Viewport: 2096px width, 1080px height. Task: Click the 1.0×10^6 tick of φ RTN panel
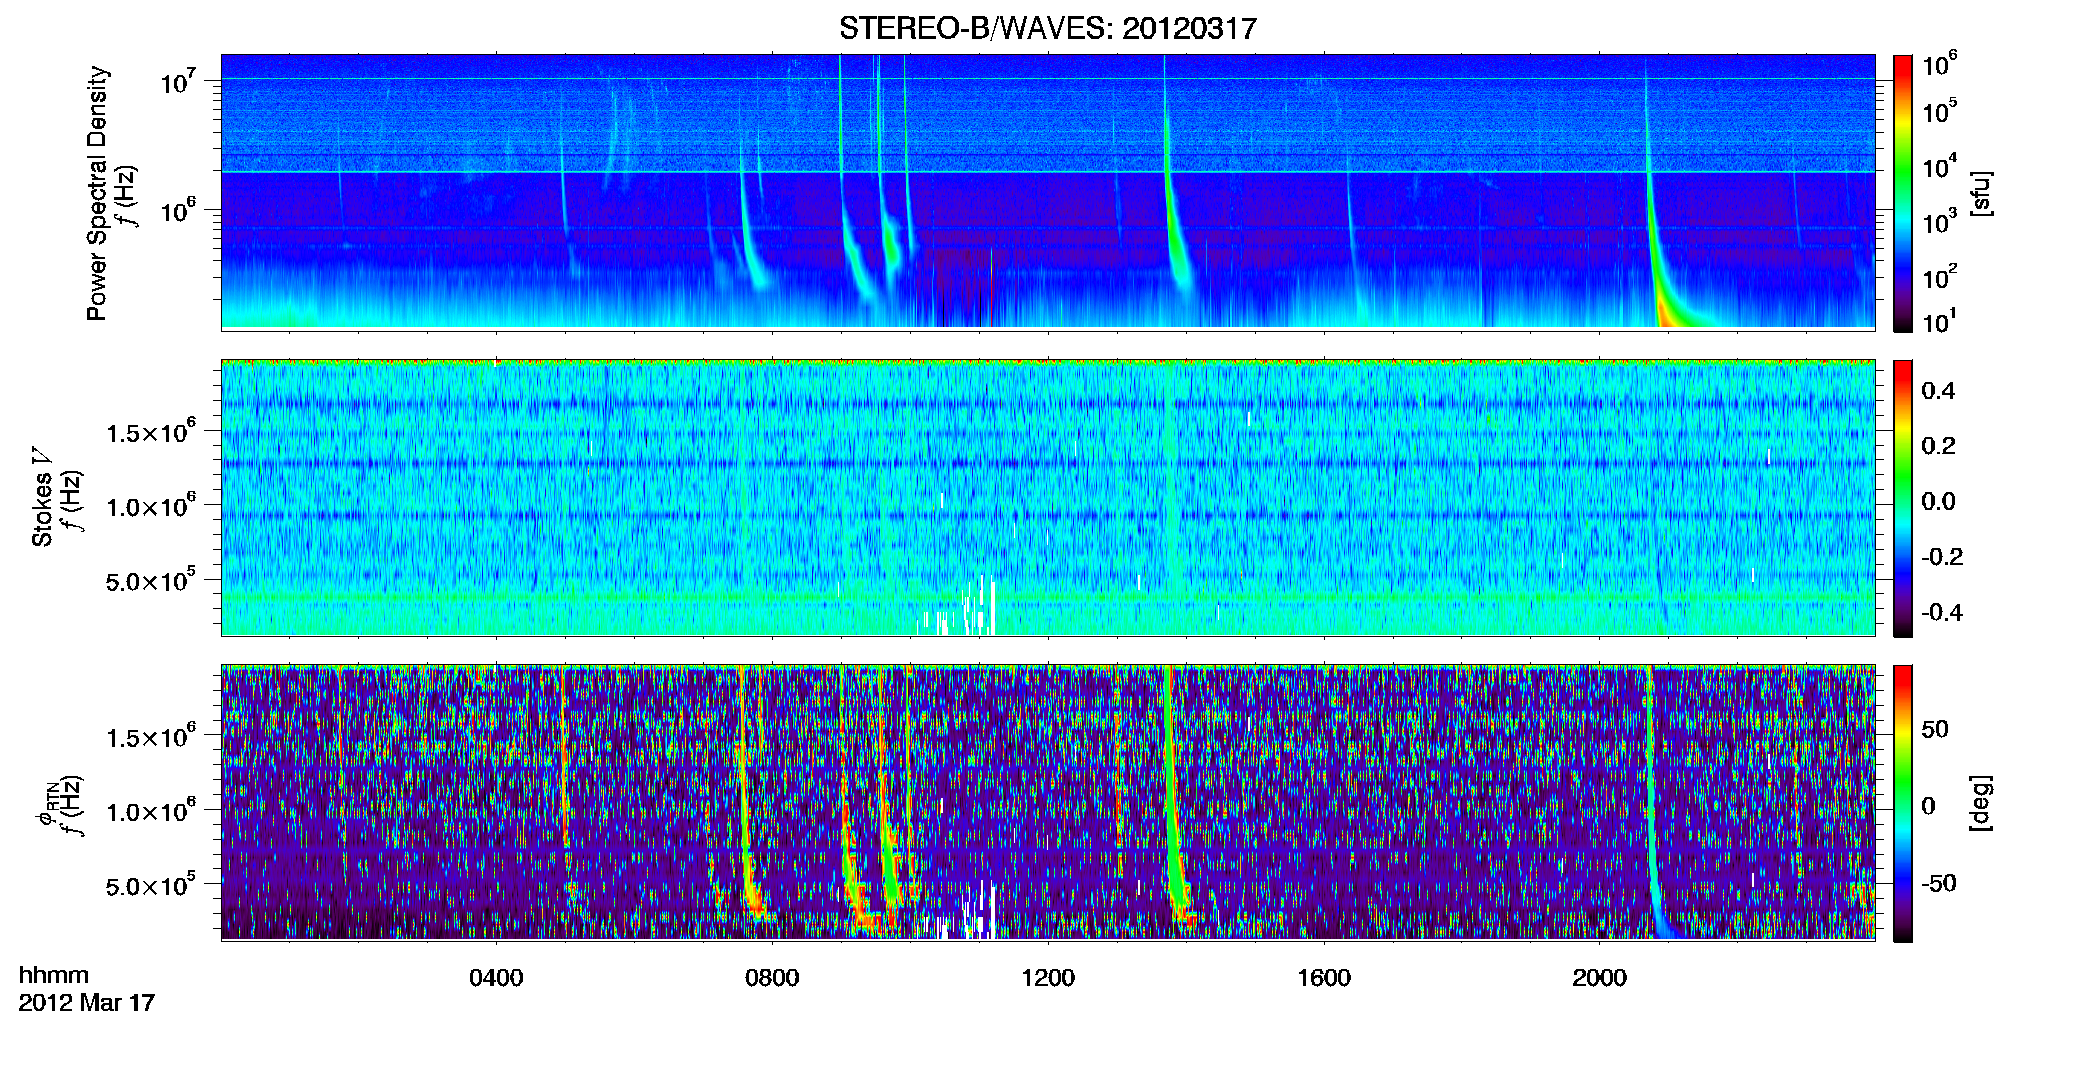click(151, 810)
